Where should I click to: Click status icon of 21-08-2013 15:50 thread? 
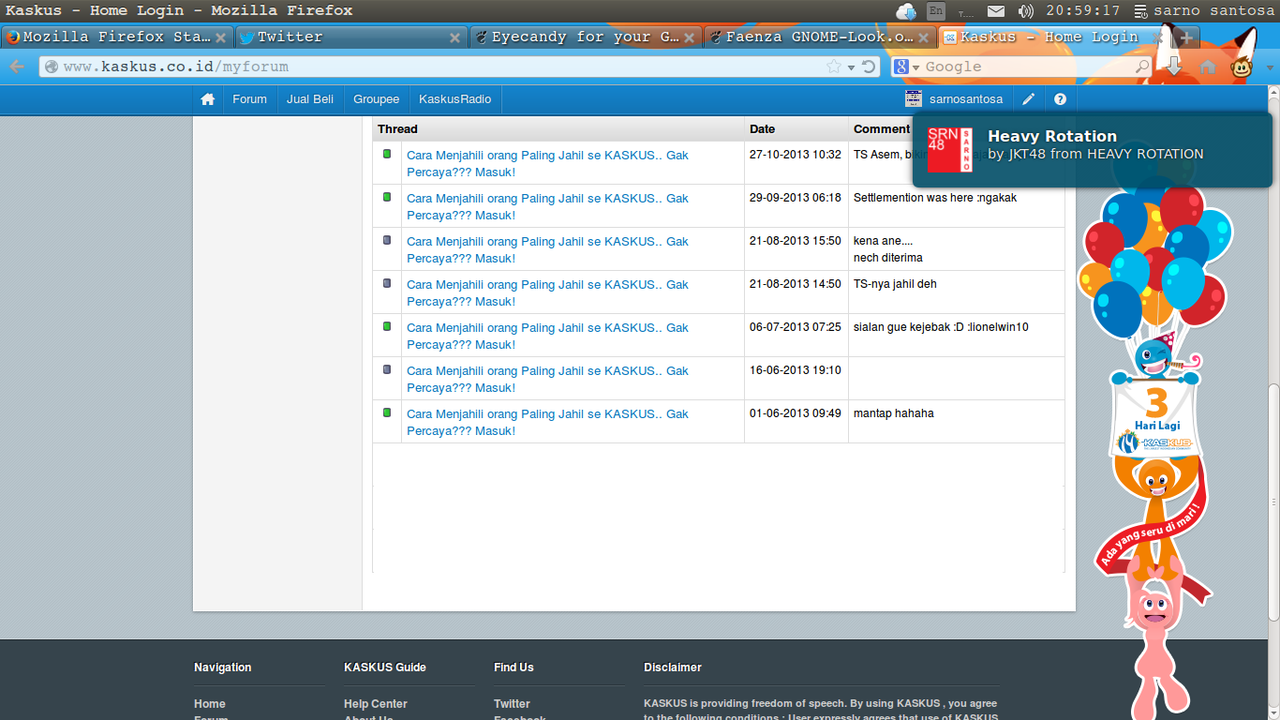tap(387, 240)
